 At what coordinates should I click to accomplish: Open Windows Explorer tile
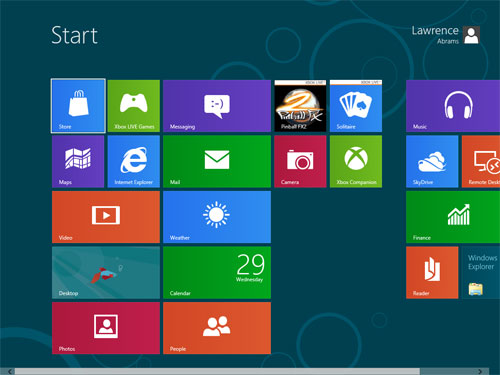click(x=481, y=273)
